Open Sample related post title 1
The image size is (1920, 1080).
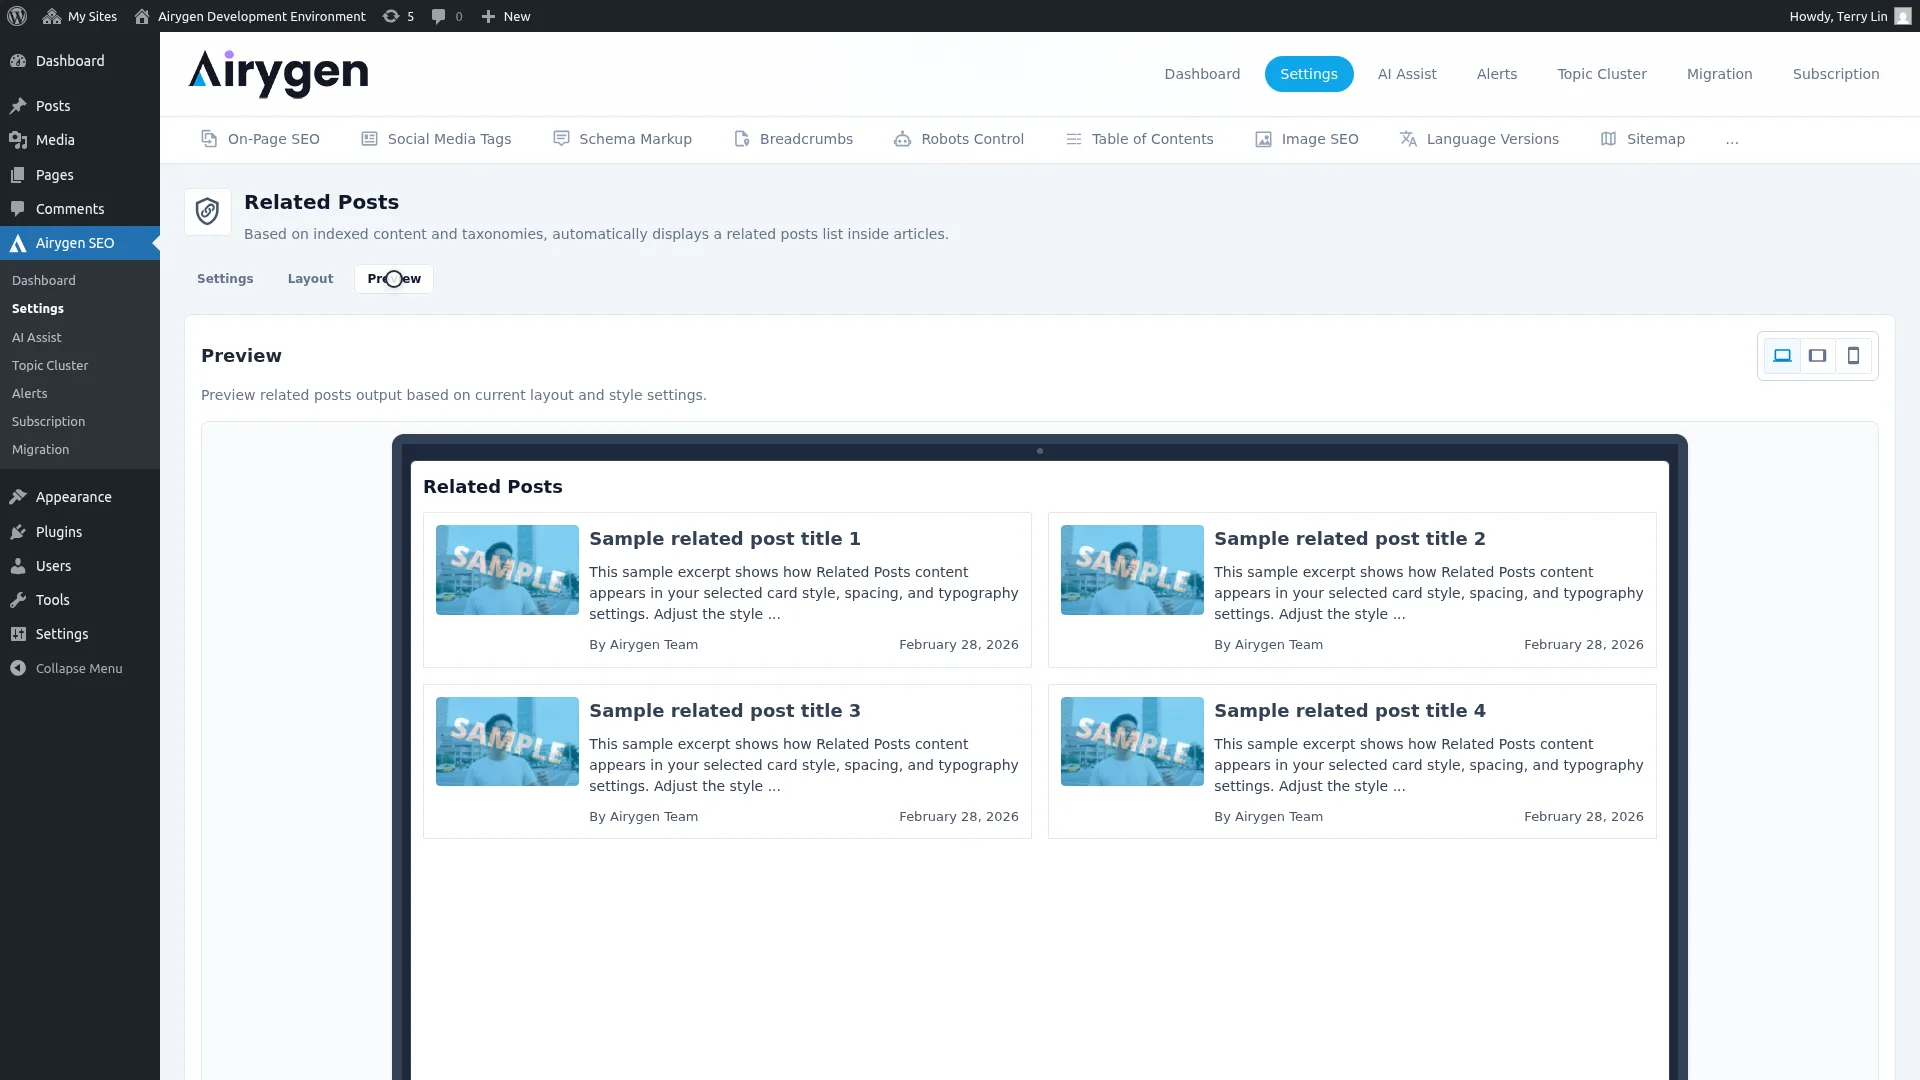click(x=725, y=539)
